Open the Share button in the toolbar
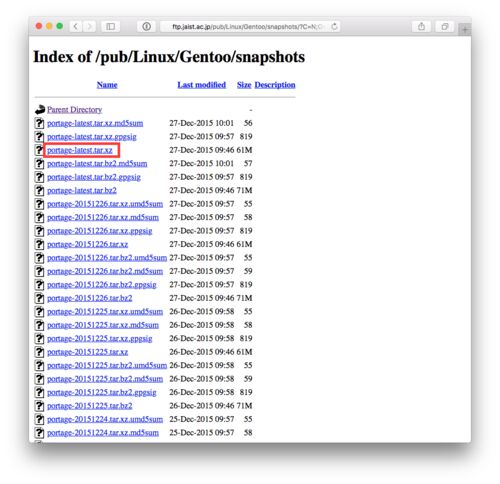 coord(421,26)
